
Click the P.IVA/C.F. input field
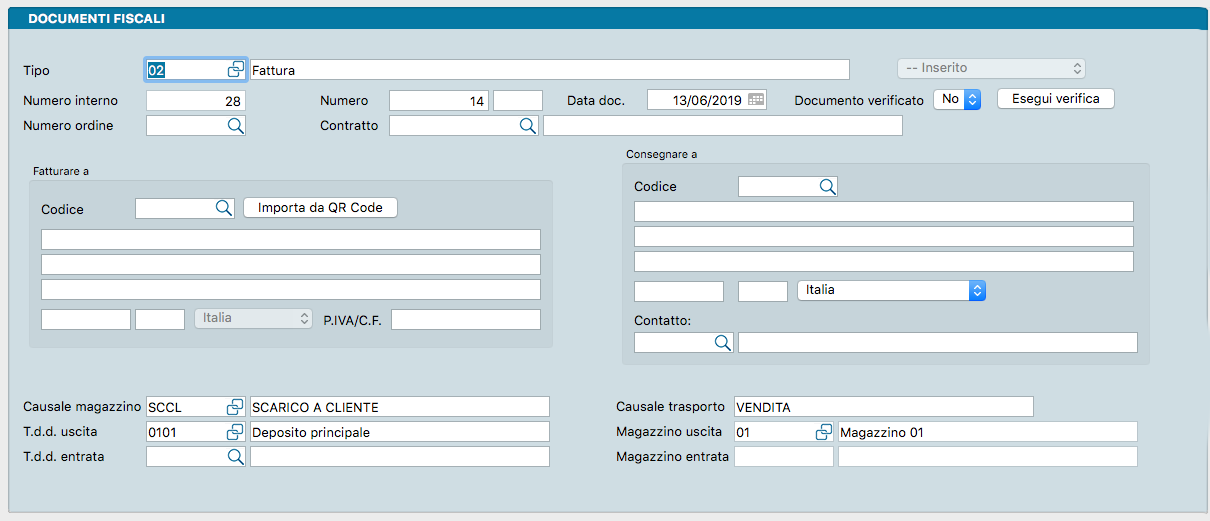click(x=465, y=319)
